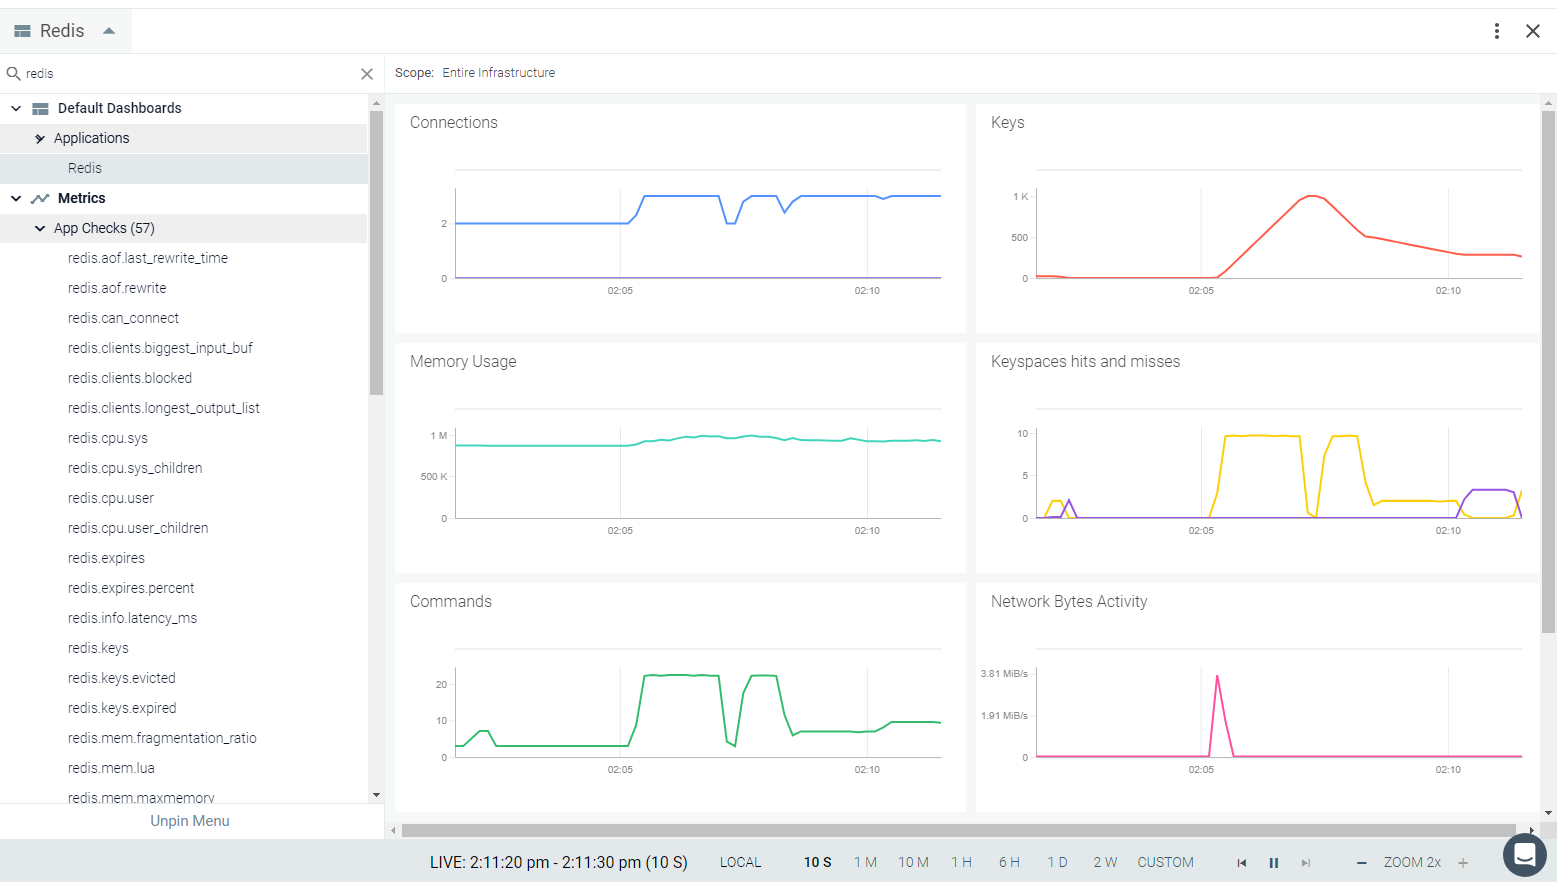Collapse the App Checks (57) group
1557x882 pixels.
point(40,228)
